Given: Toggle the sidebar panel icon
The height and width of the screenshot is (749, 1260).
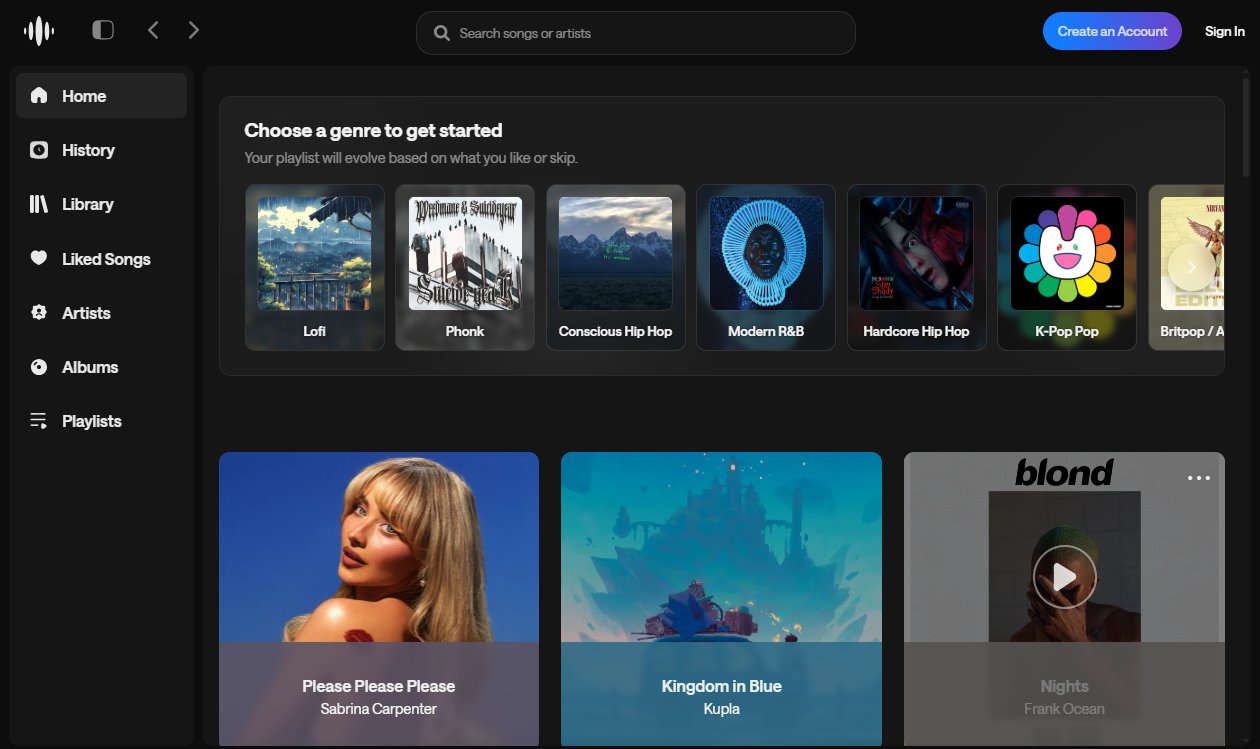Looking at the screenshot, I should coord(103,30).
